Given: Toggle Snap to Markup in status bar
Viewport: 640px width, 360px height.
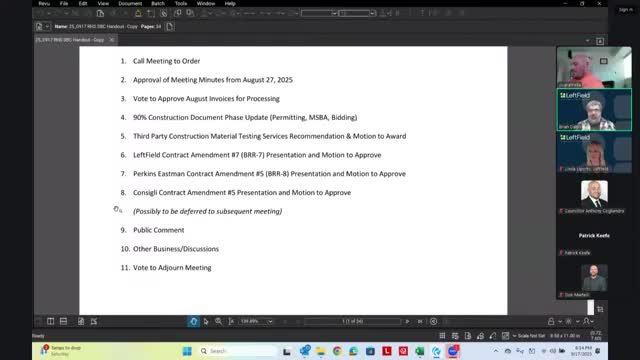Looking at the screenshot, I should pos(480,336).
